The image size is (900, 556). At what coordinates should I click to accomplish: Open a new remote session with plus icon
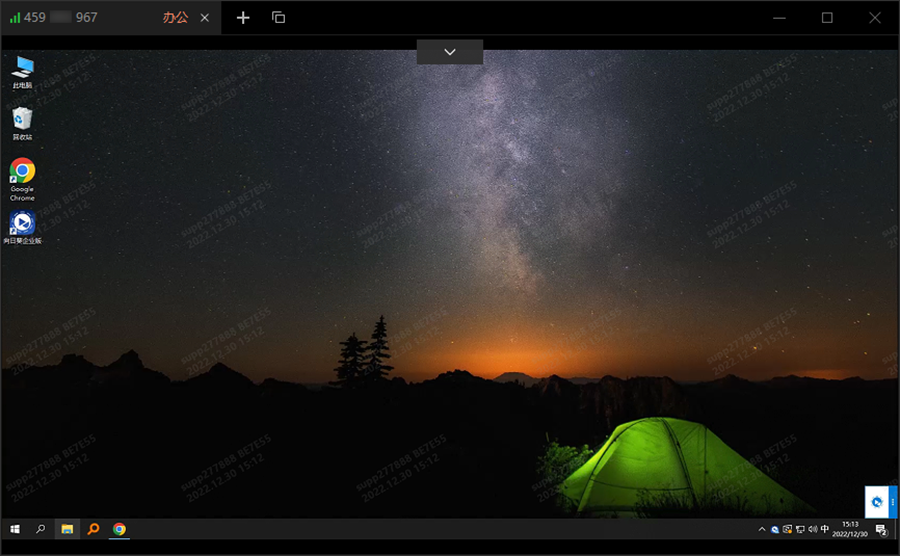pyautogui.click(x=243, y=18)
